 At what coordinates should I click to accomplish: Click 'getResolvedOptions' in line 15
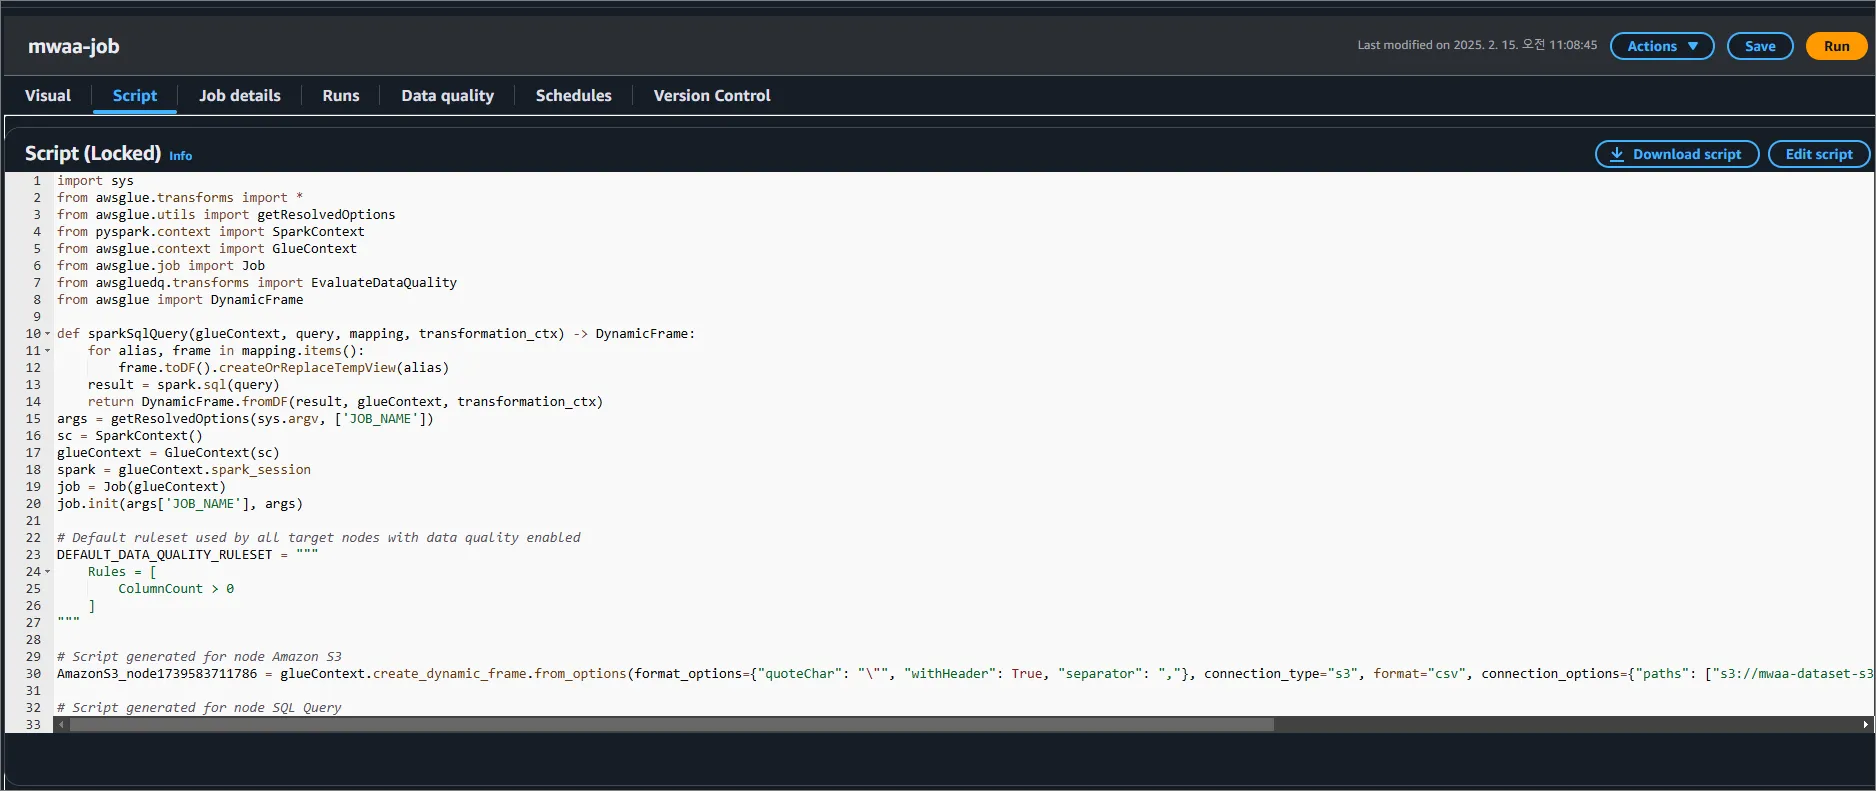tap(180, 419)
